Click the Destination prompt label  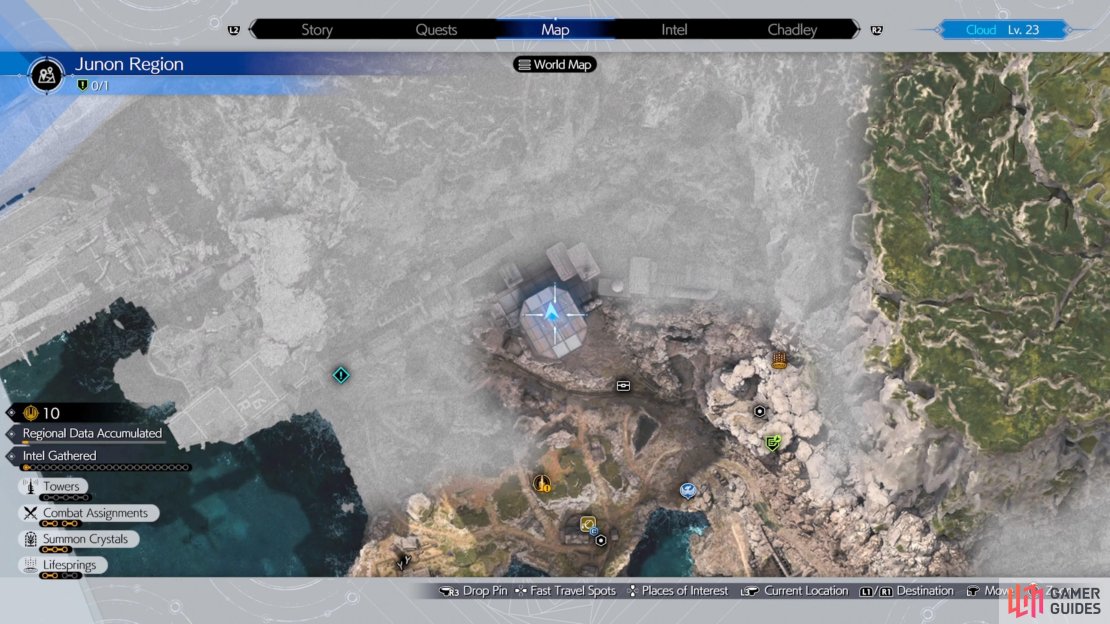coord(925,591)
